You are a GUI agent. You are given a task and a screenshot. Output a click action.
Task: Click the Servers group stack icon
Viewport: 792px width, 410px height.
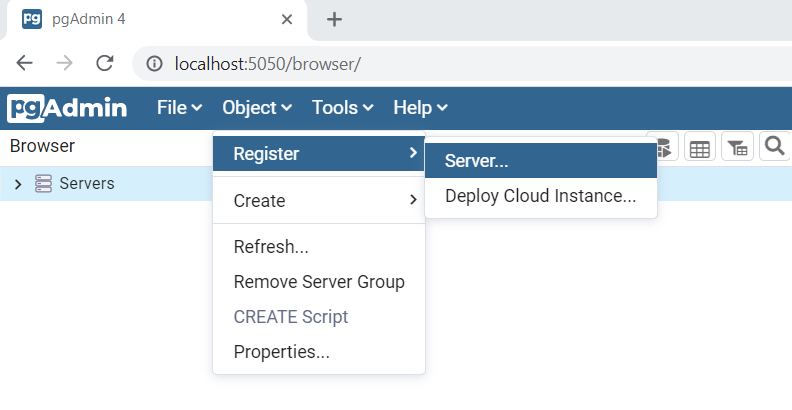tap(43, 183)
